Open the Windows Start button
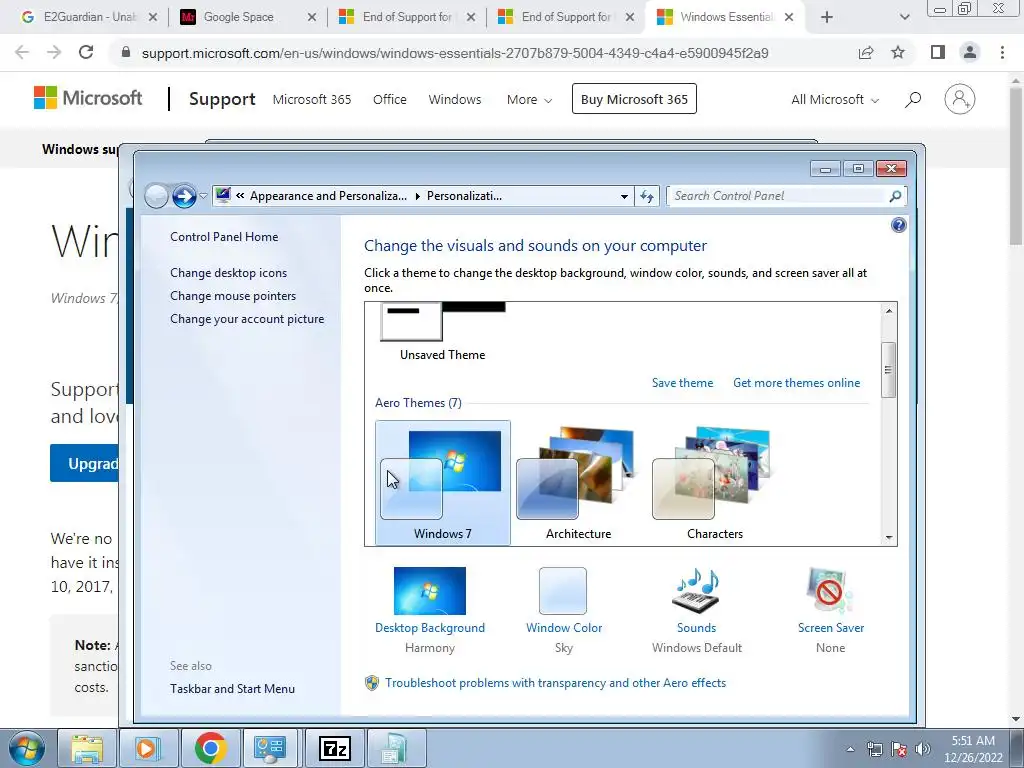 click(x=26, y=748)
